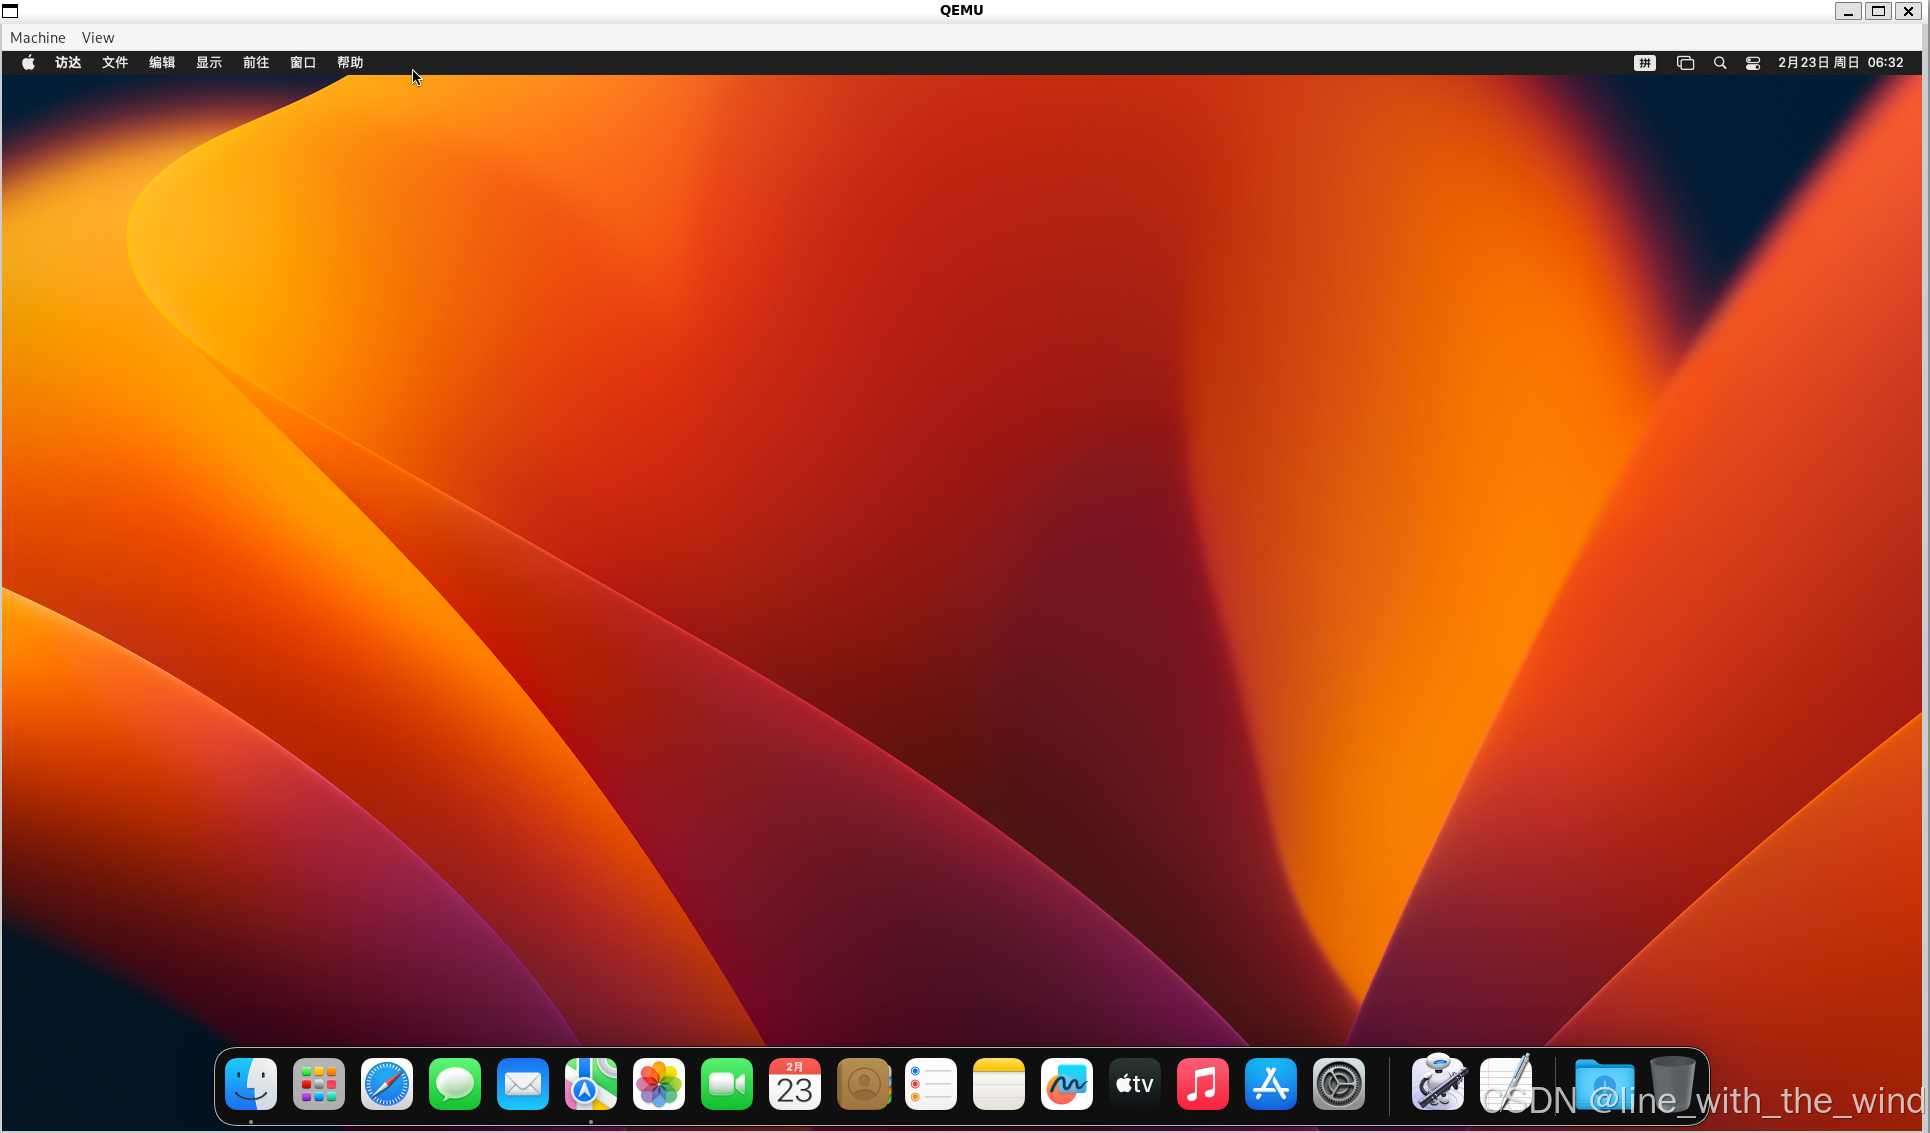Image resolution: width=1930 pixels, height=1133 pixels.
Task: Open the App Store icon
Action: (x=1271, y=1084)
